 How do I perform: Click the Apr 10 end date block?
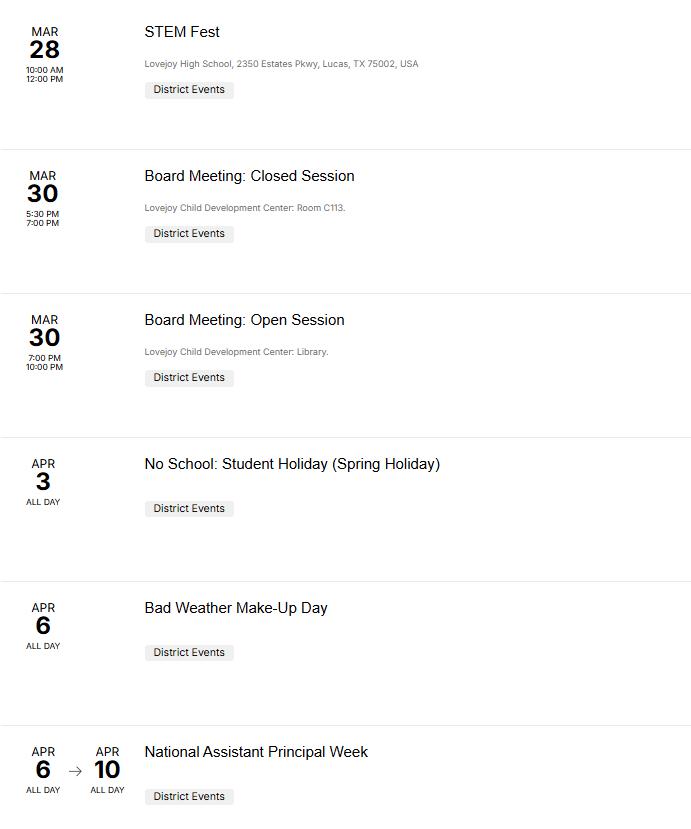[x=107, y=770]
